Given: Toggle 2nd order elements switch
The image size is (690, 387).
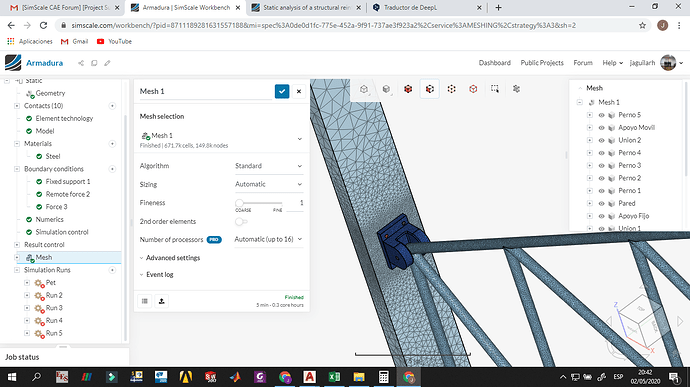Looking at the screenshot, I should pos(241,221).
